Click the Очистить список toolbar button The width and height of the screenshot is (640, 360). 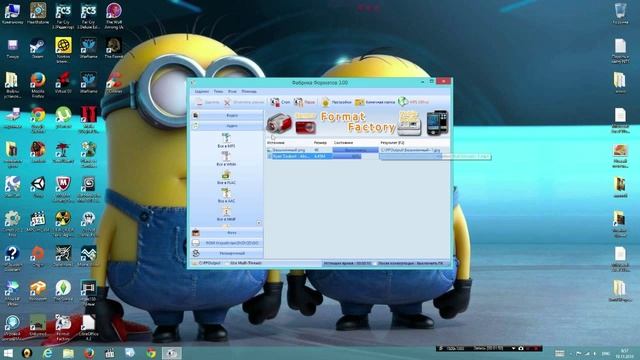244,102
